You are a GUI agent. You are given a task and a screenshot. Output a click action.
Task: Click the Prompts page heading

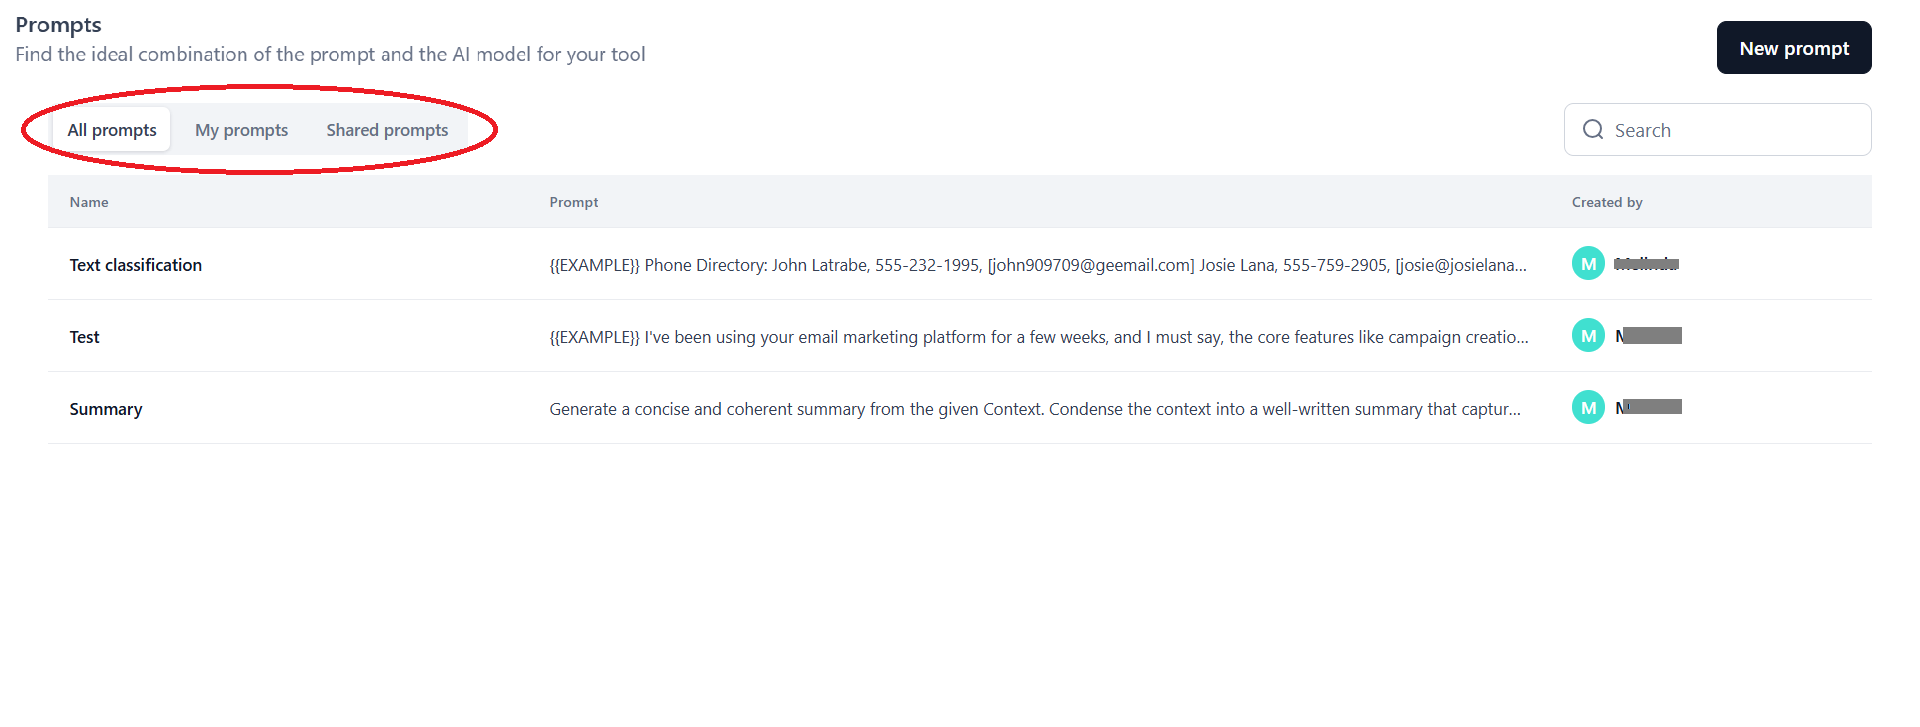coord(59,25)
